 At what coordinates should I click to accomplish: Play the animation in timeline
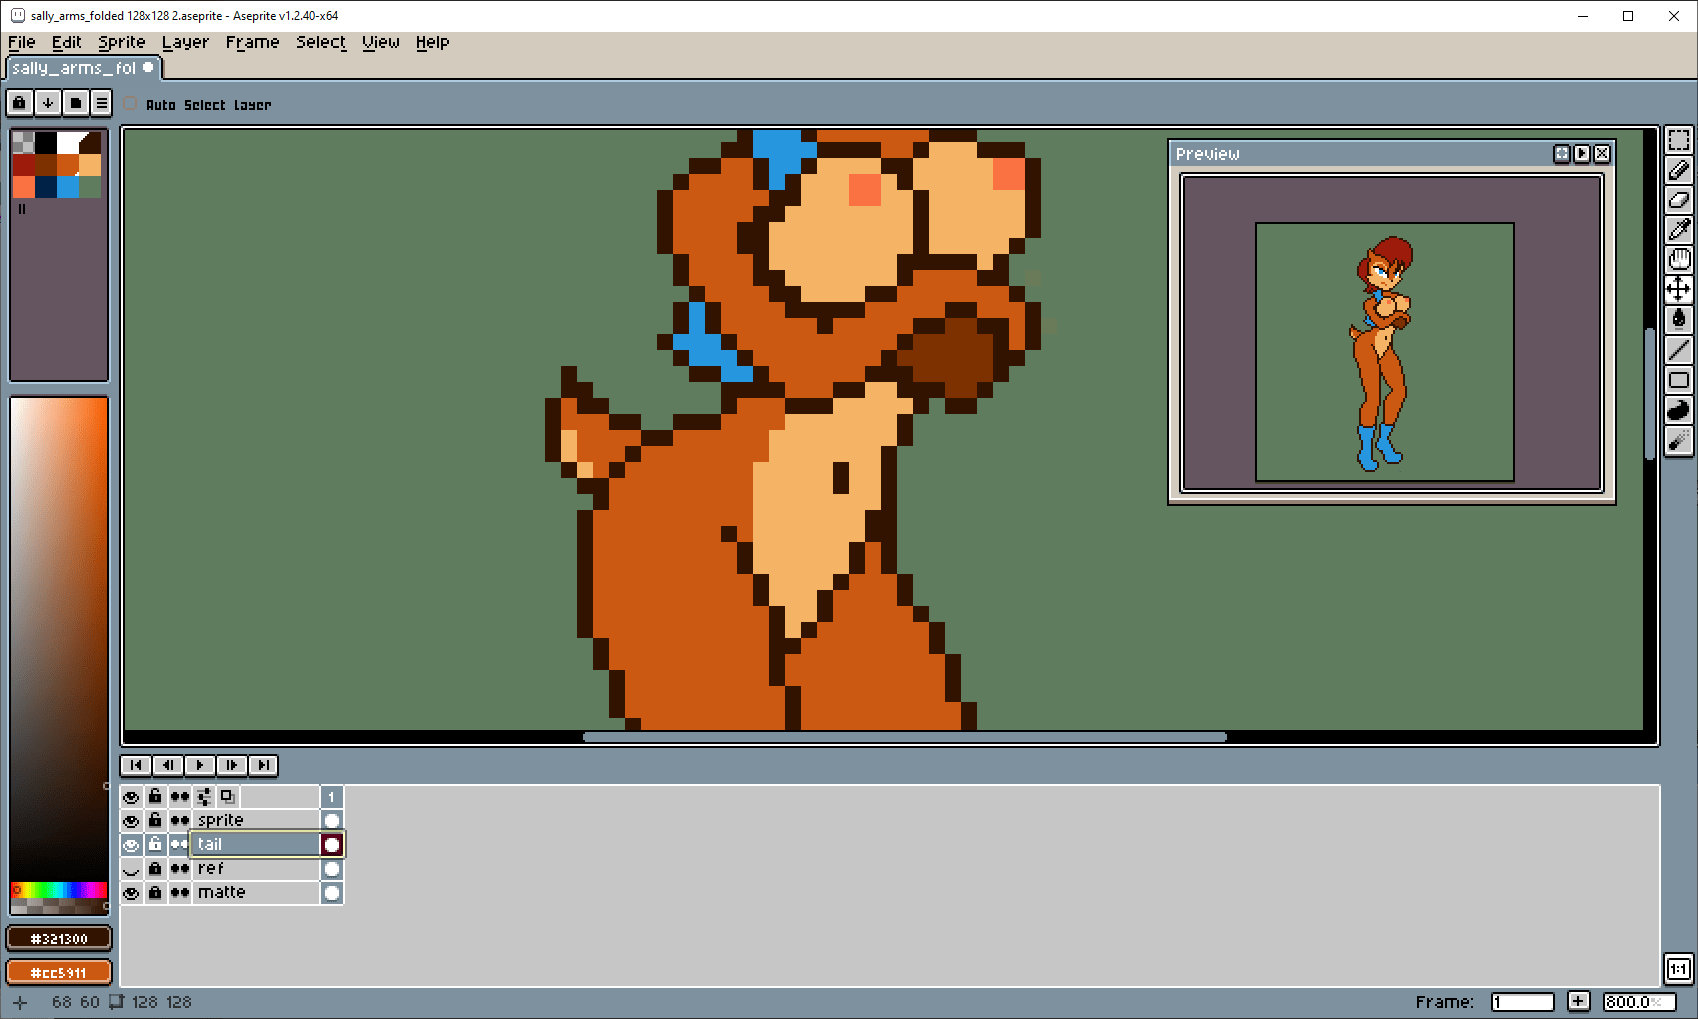tap(200, 765)
